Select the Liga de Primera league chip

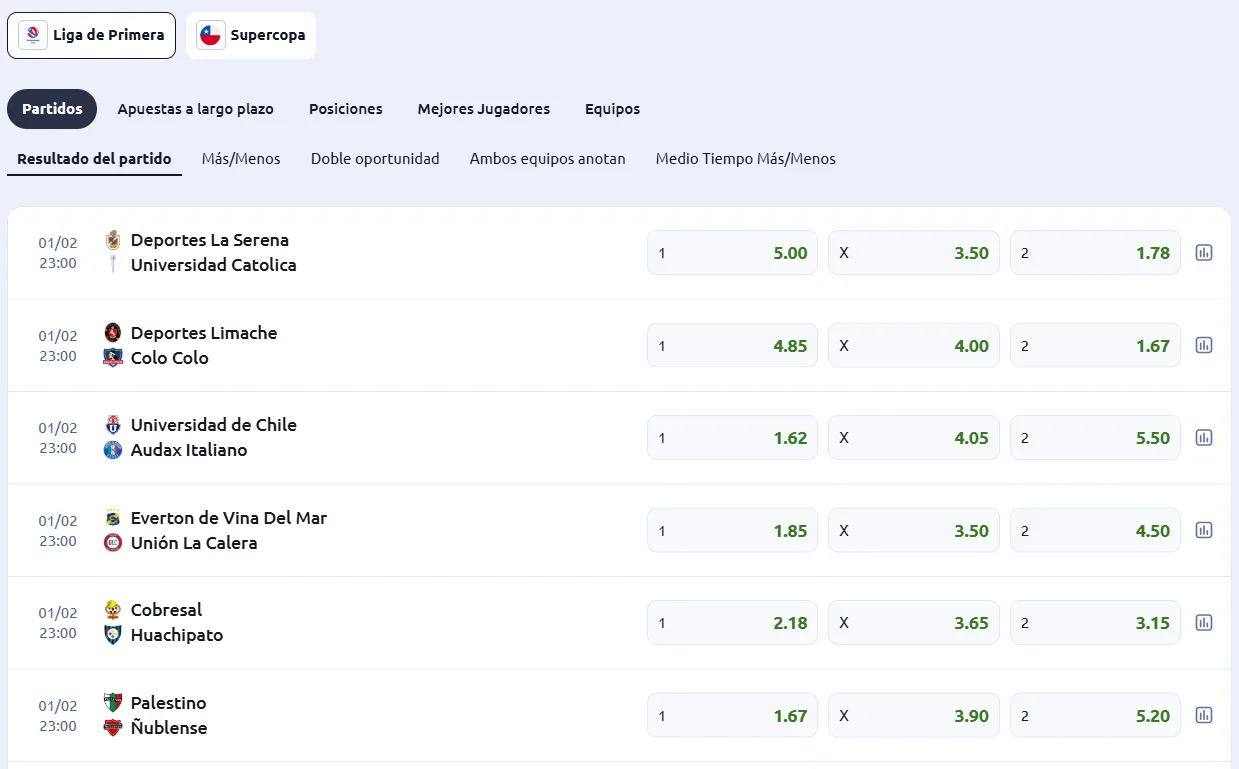tap(91, 36)
